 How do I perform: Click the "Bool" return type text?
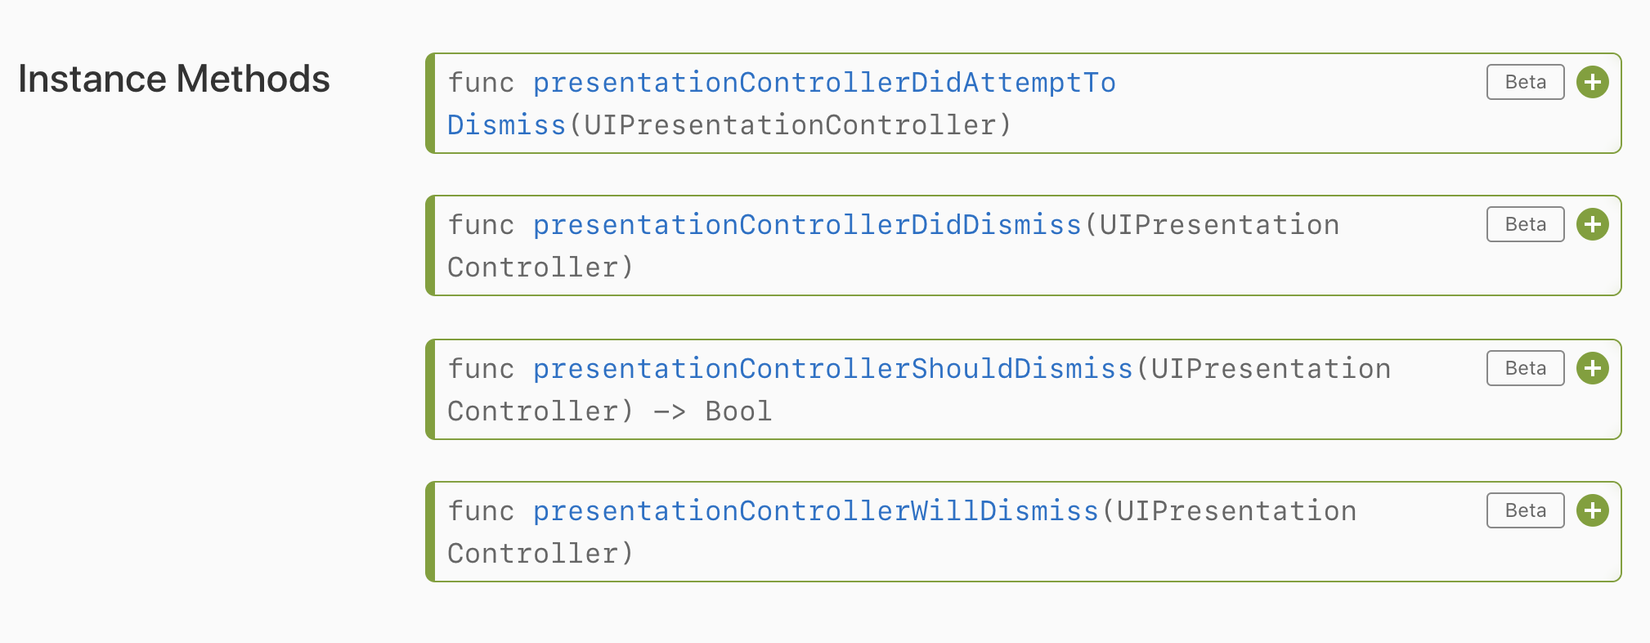click(738, 411)
